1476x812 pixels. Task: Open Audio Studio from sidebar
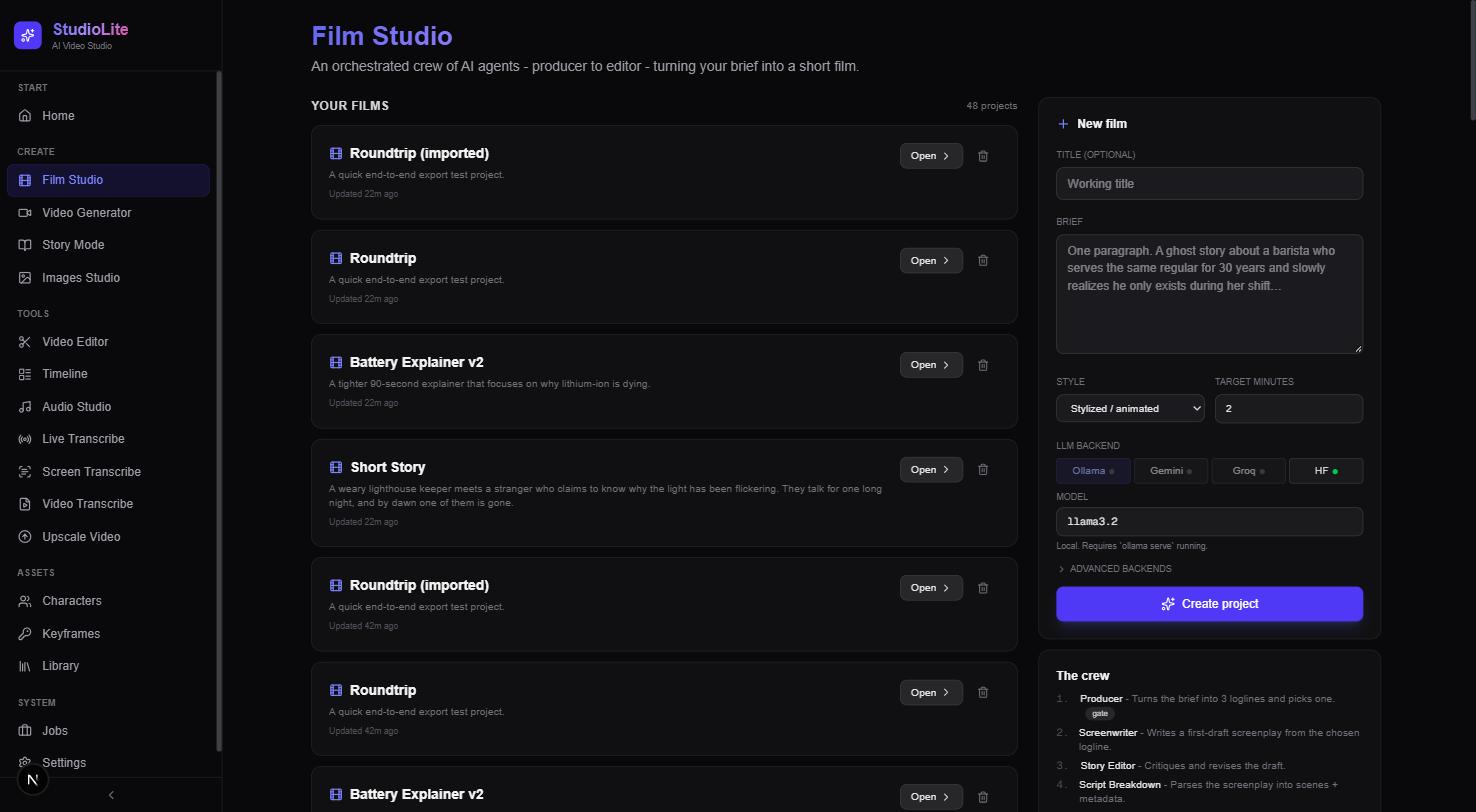coord(108,407)
